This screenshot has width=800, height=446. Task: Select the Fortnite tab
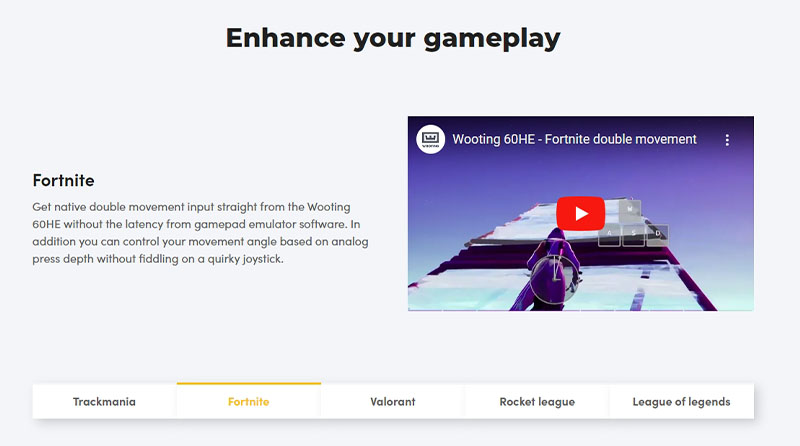coord(248,401)
